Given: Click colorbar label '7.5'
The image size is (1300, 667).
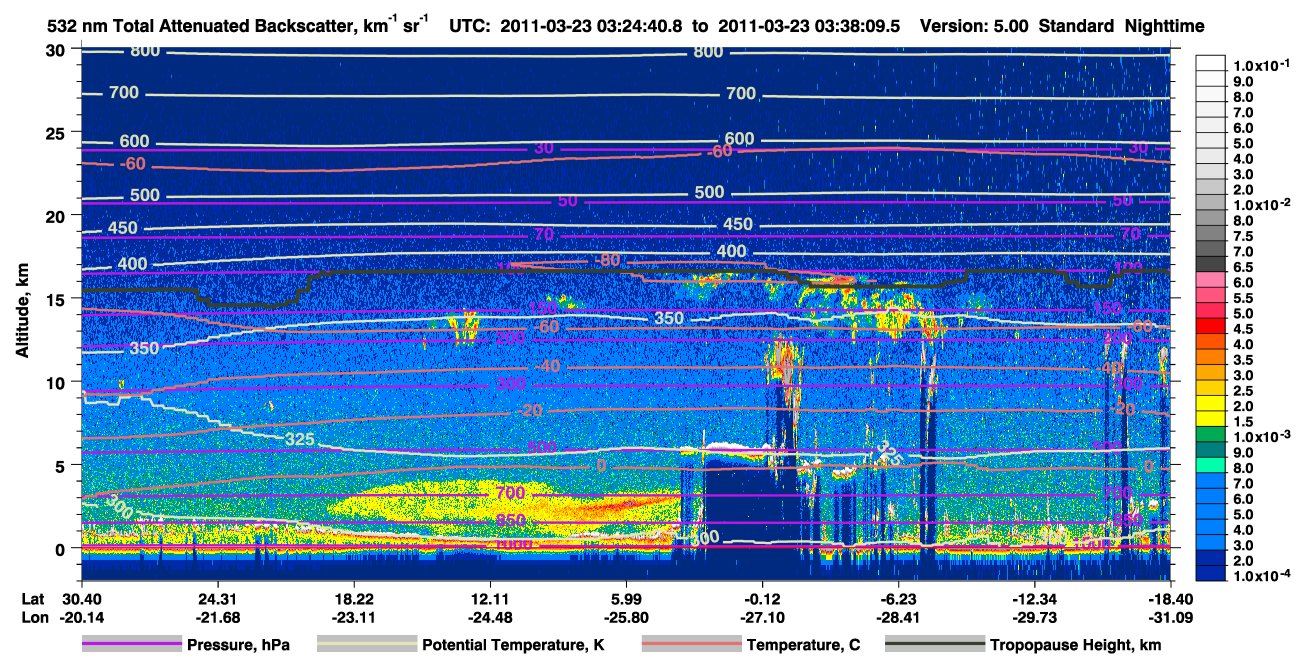Looking at the screenshot, I should (x=1243, y=236).
